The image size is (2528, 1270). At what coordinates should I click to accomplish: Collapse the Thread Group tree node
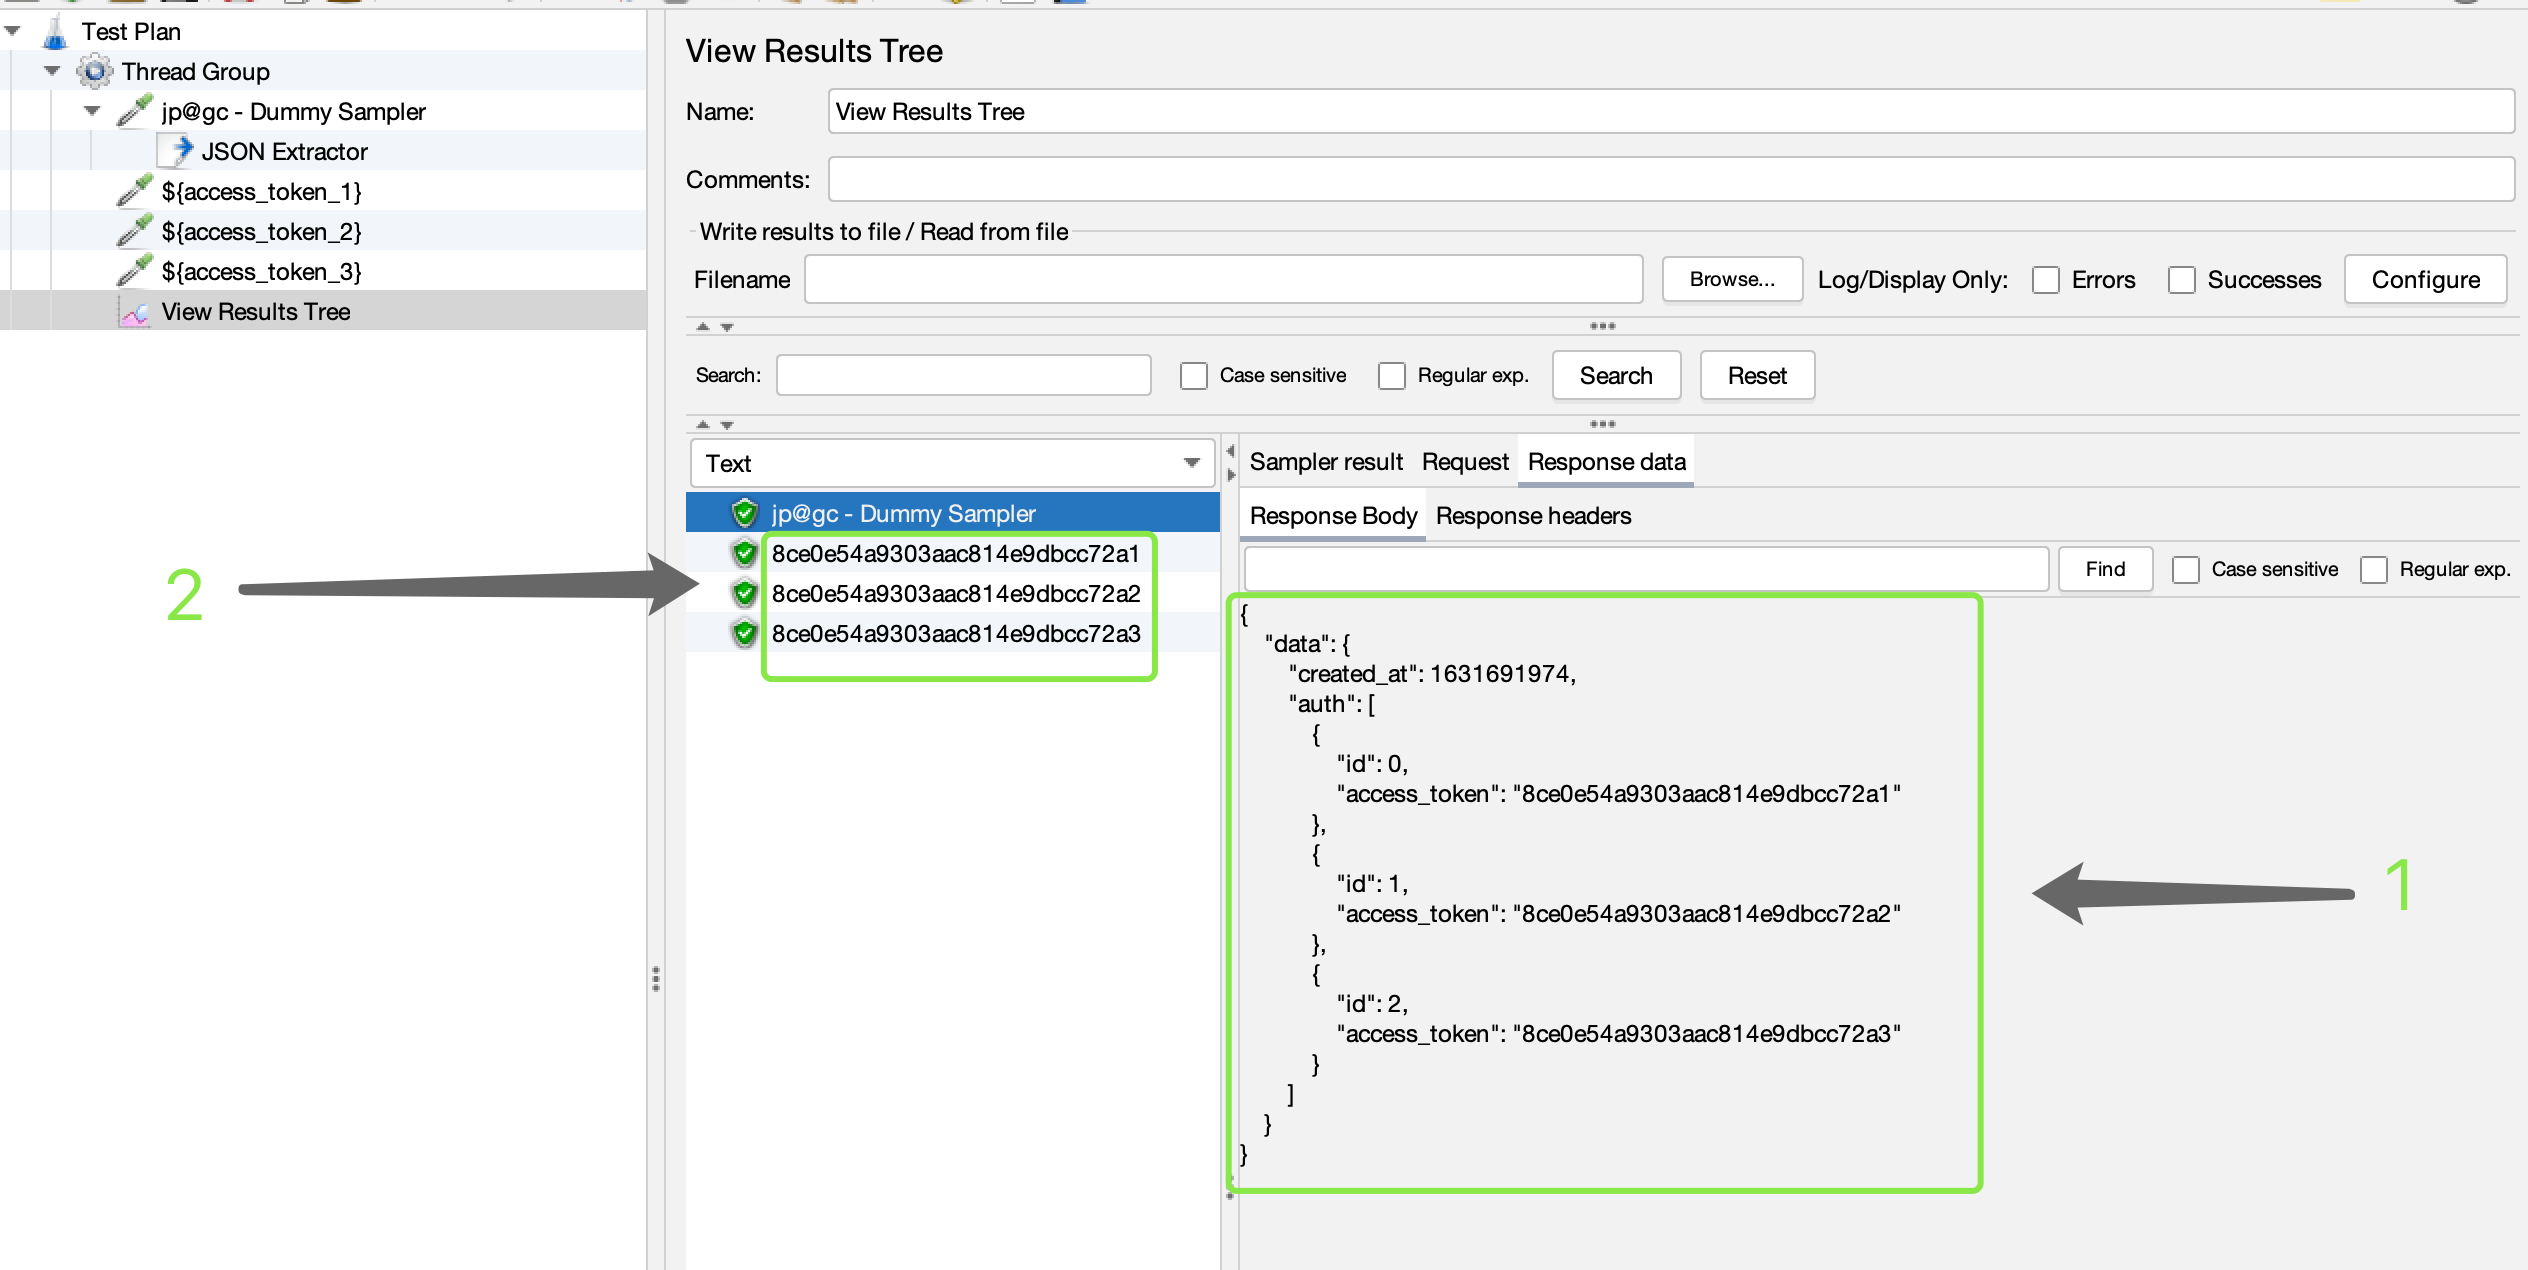coord(52,71)
